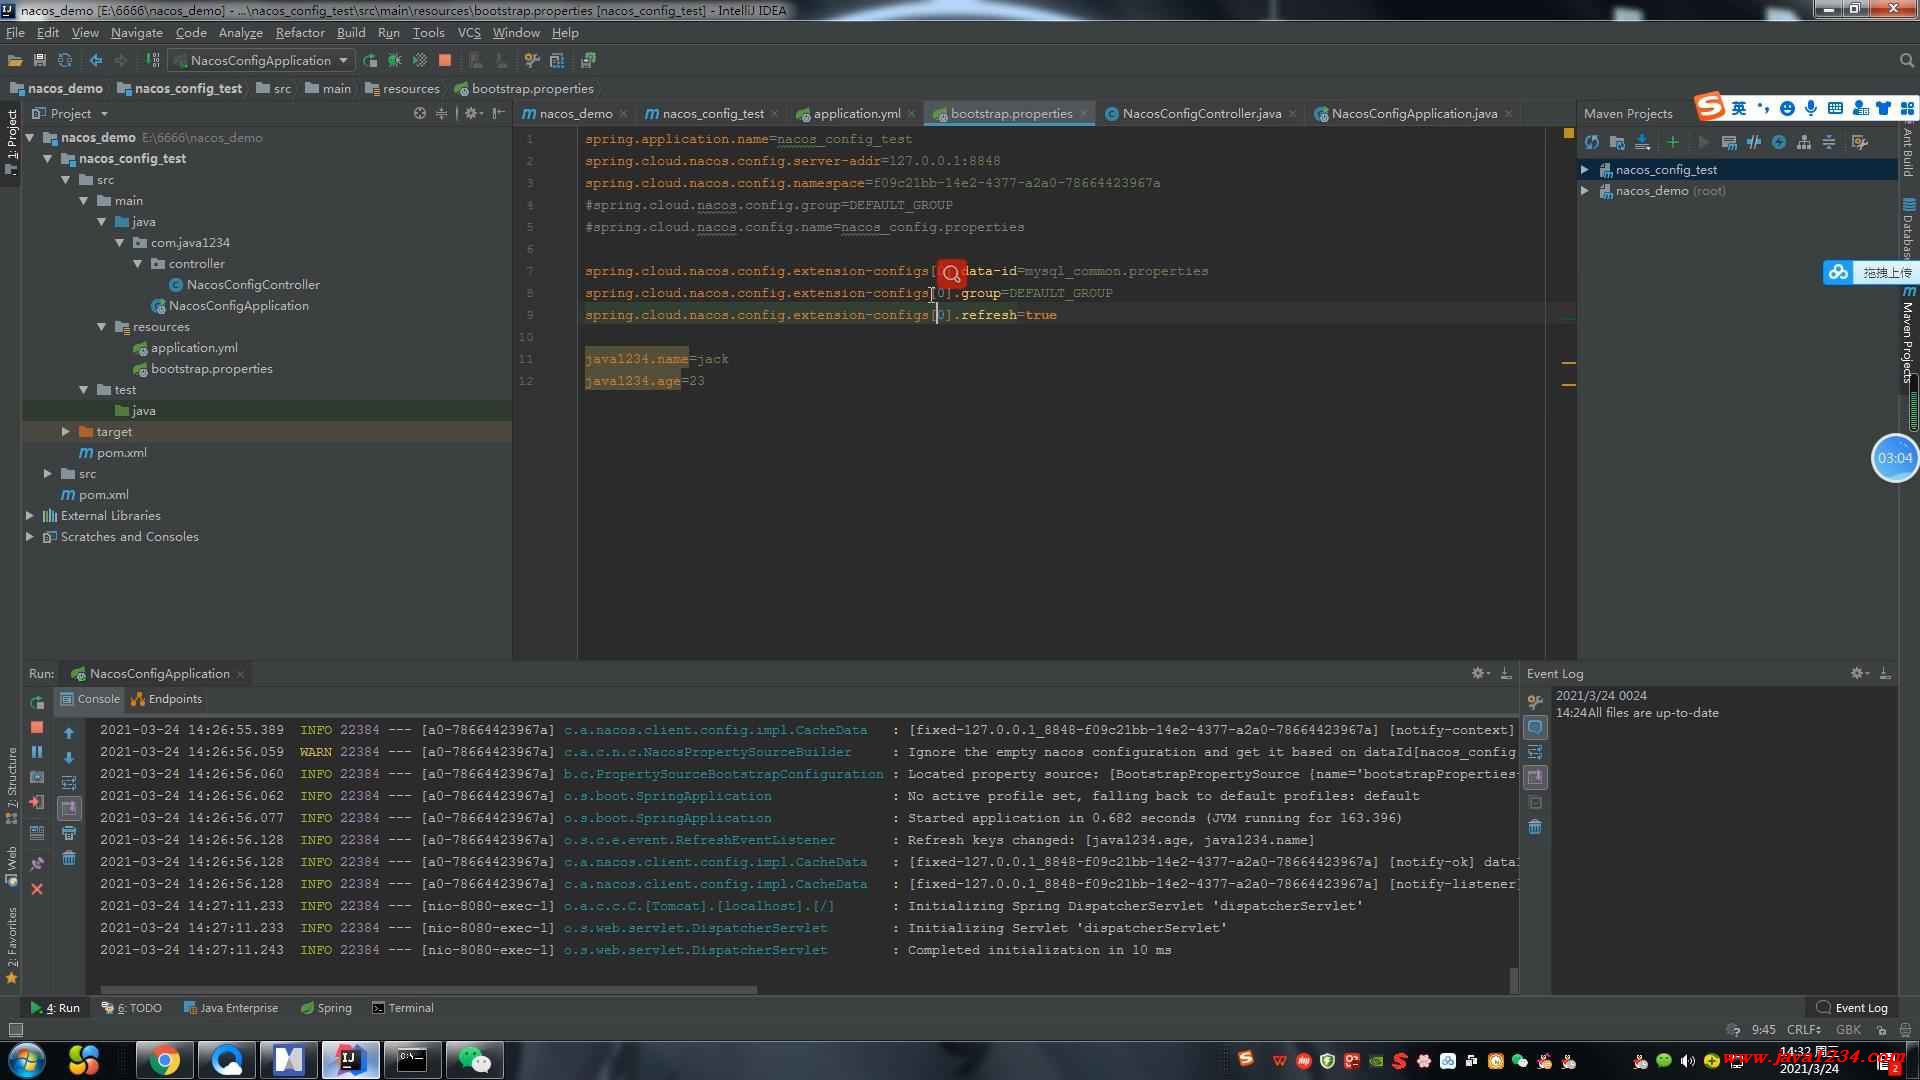The image size is (1920, 1080).
Task: Collapse all in Maven Projects panel
Action: pos(1829,143)
